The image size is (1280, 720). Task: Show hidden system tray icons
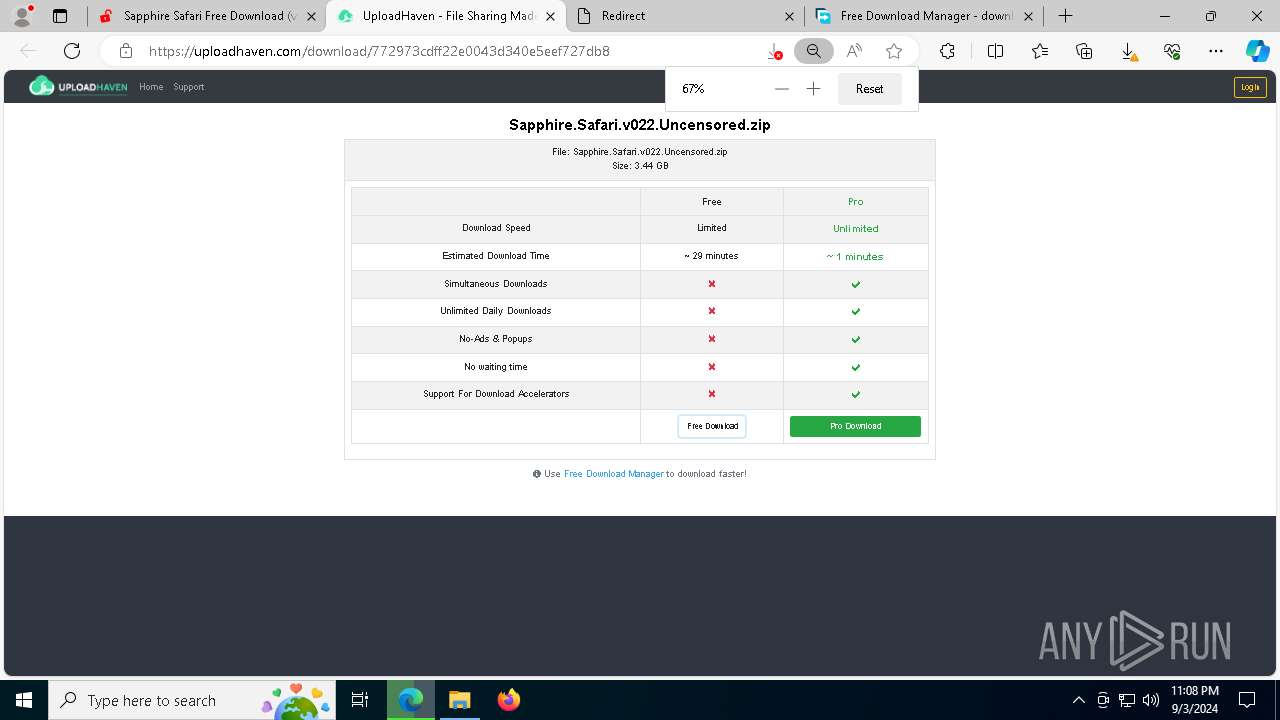tap(1078, 700)
